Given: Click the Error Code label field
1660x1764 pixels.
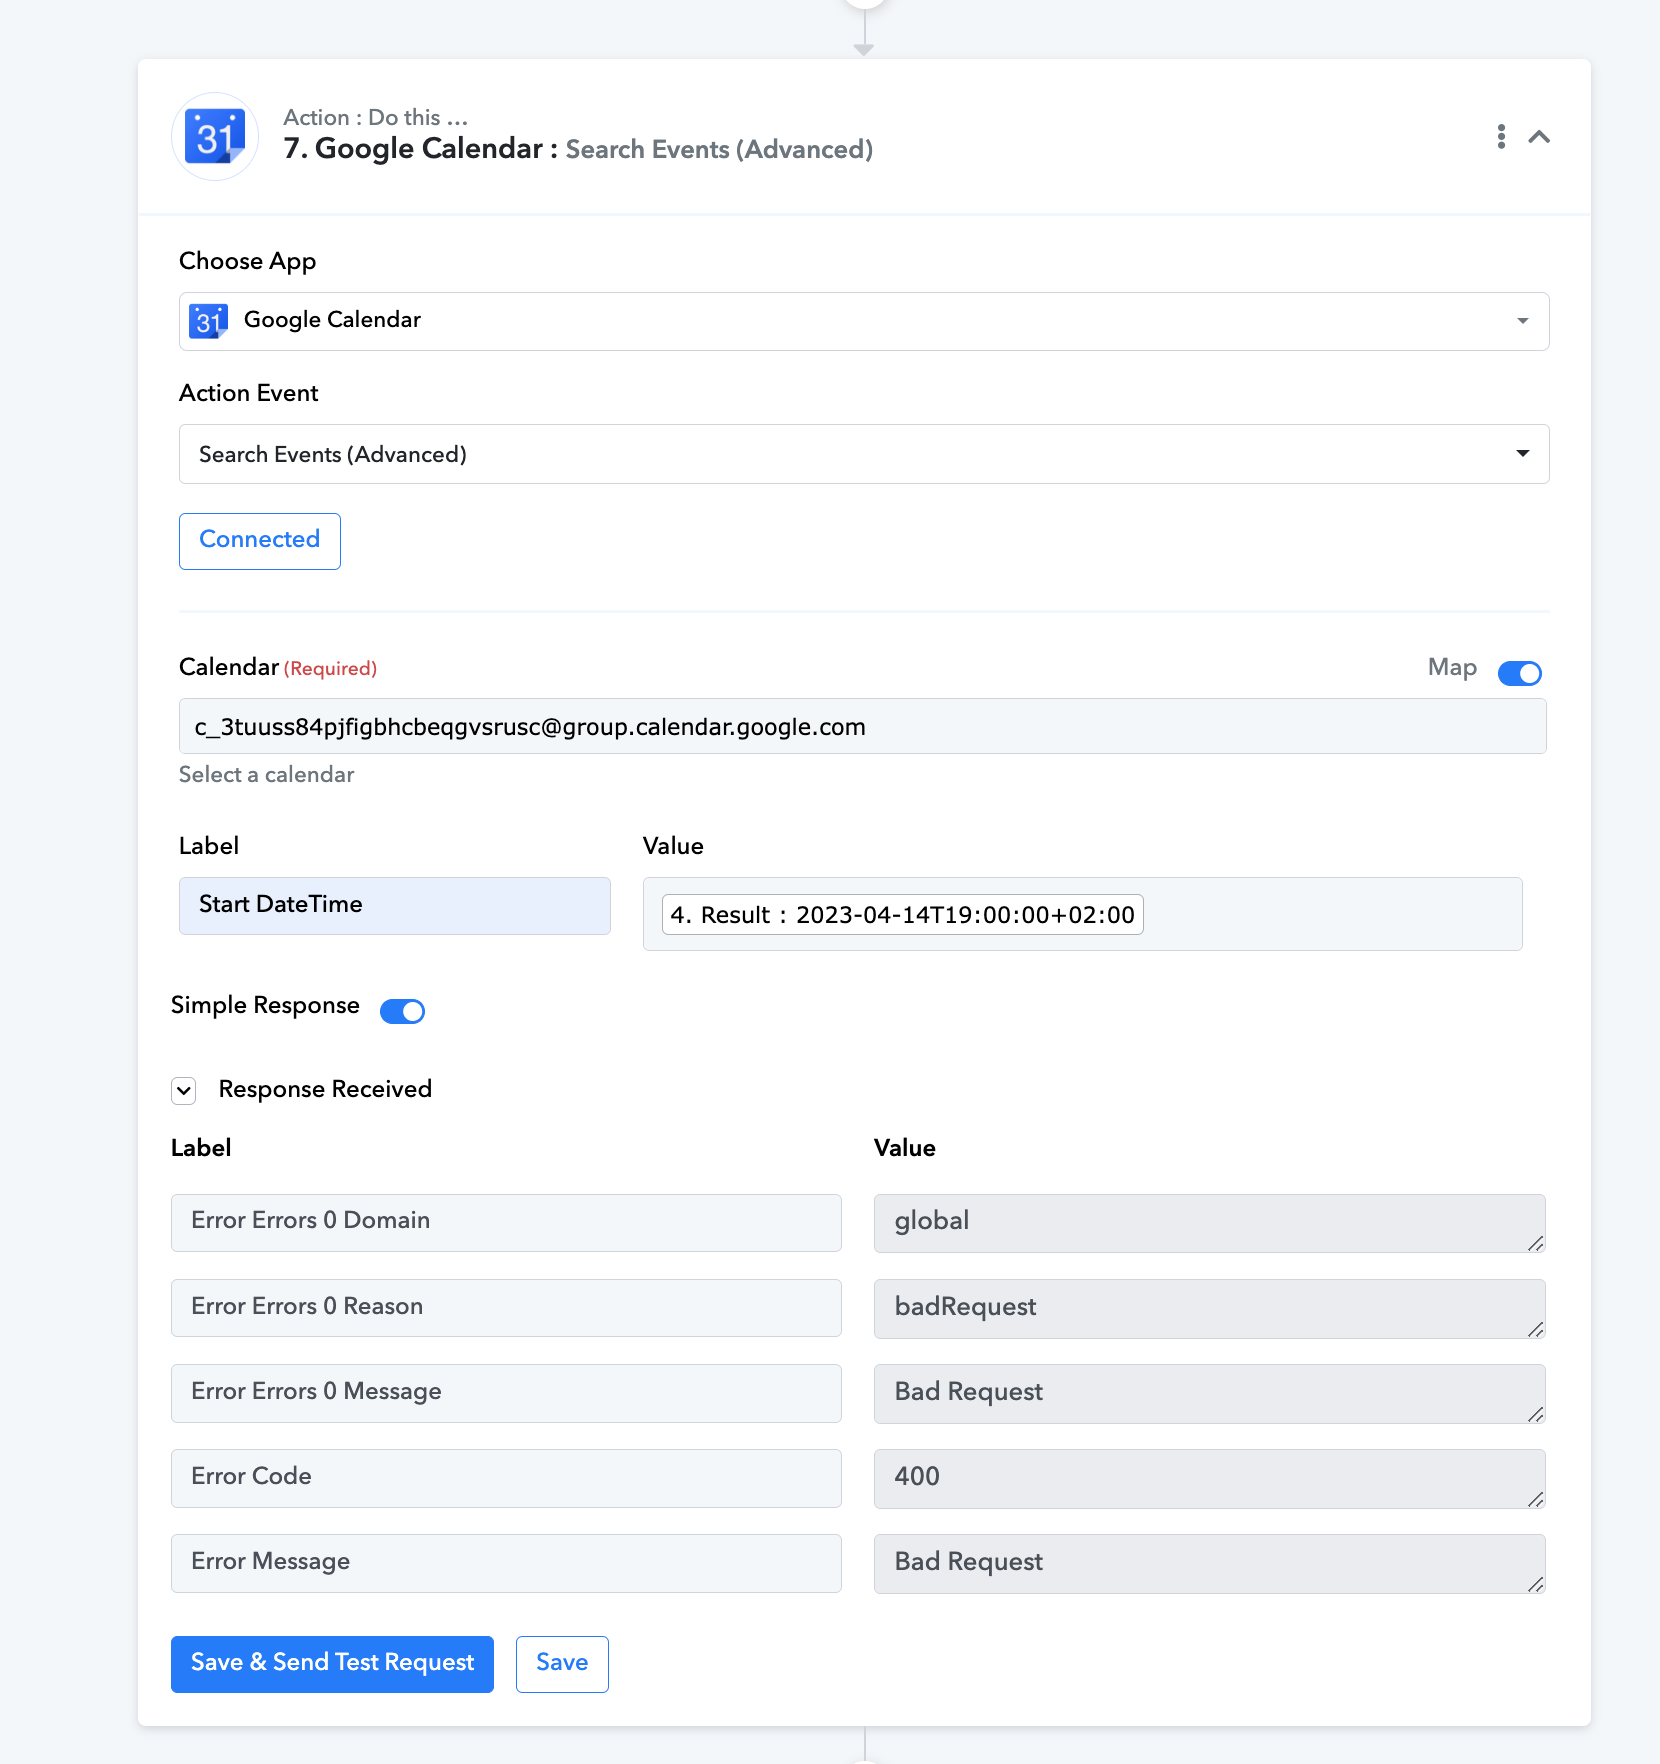Looking at the screenshot, I should (x=506, y=1478).
